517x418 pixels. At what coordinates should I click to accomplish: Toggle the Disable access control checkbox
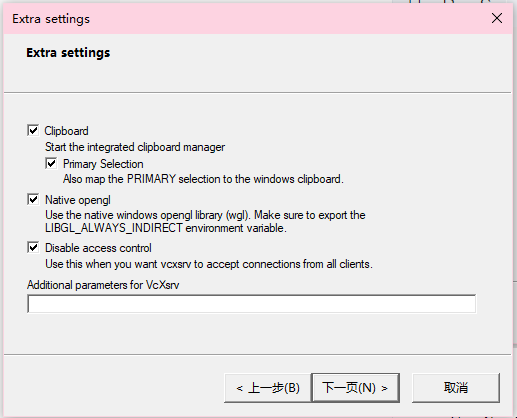point(33,248)
